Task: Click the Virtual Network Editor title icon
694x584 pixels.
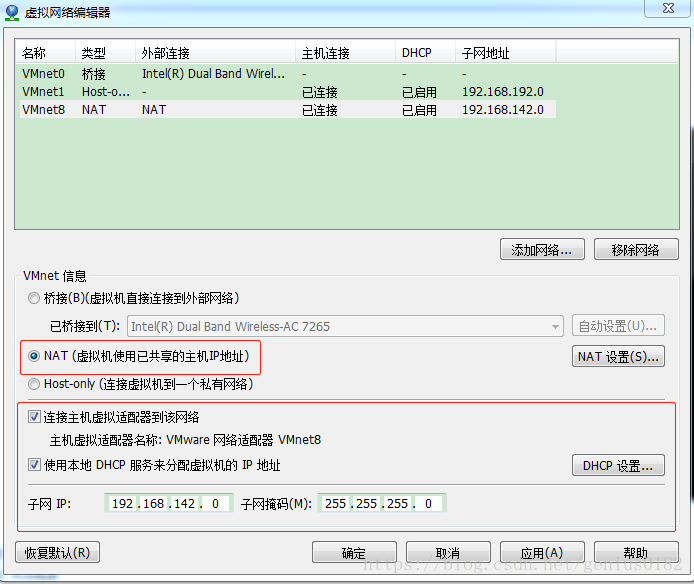Action: [x=12, y=12]
